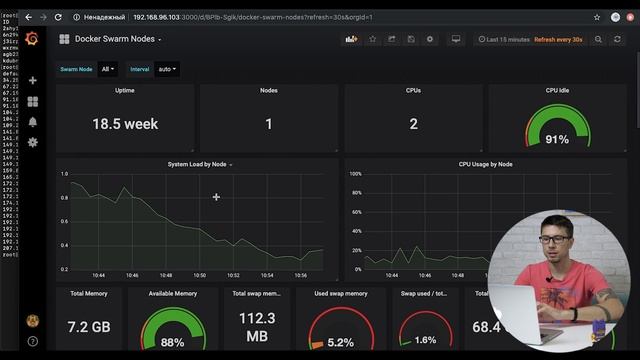Click the Total Memory panel title
Image resolution: width=640 pixels, height=360 pixels.
pos(89,293)
